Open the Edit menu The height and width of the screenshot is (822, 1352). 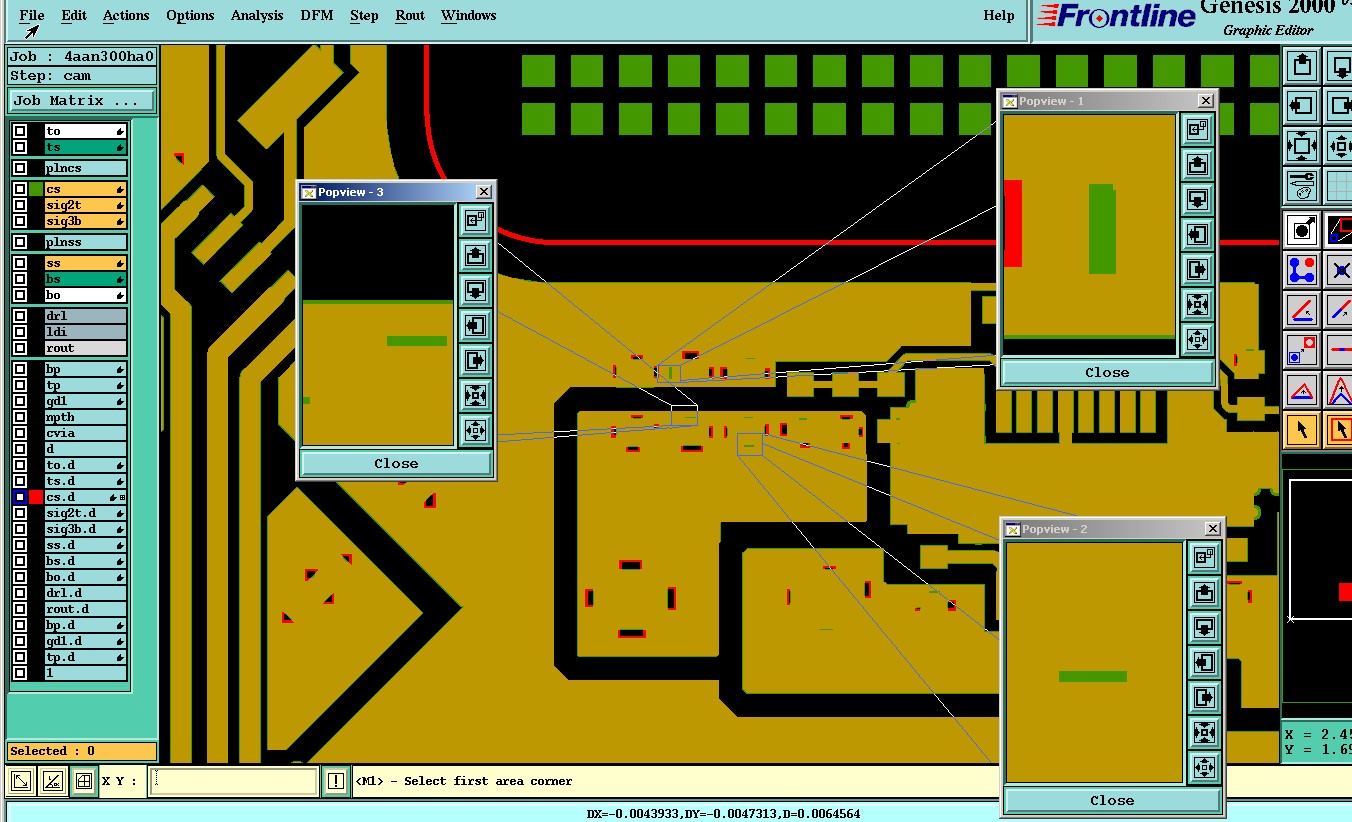click(73, 15)
